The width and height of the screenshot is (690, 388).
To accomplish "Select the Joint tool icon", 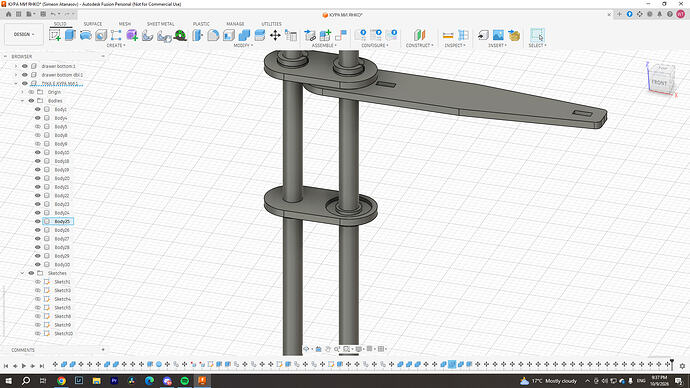I will [341, 35].
